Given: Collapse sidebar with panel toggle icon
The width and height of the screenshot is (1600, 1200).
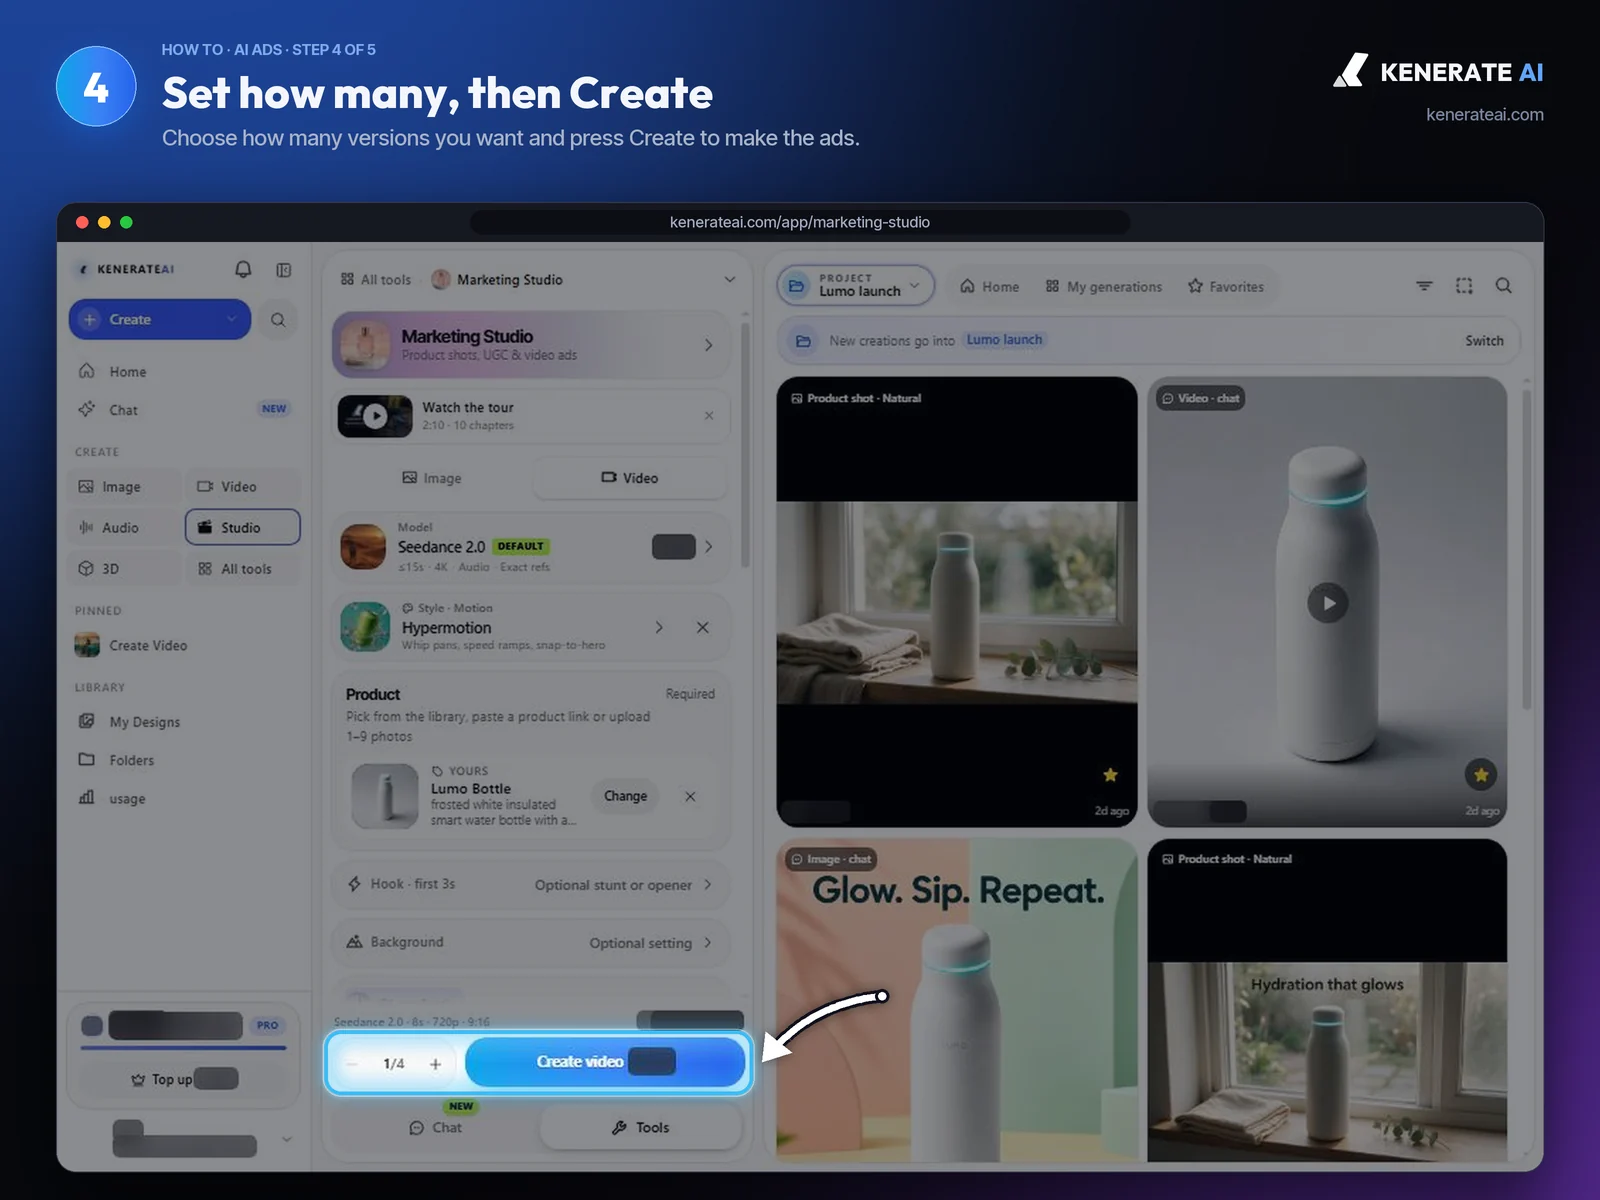Looking at the screenshot, I should [x=284, y=270].
